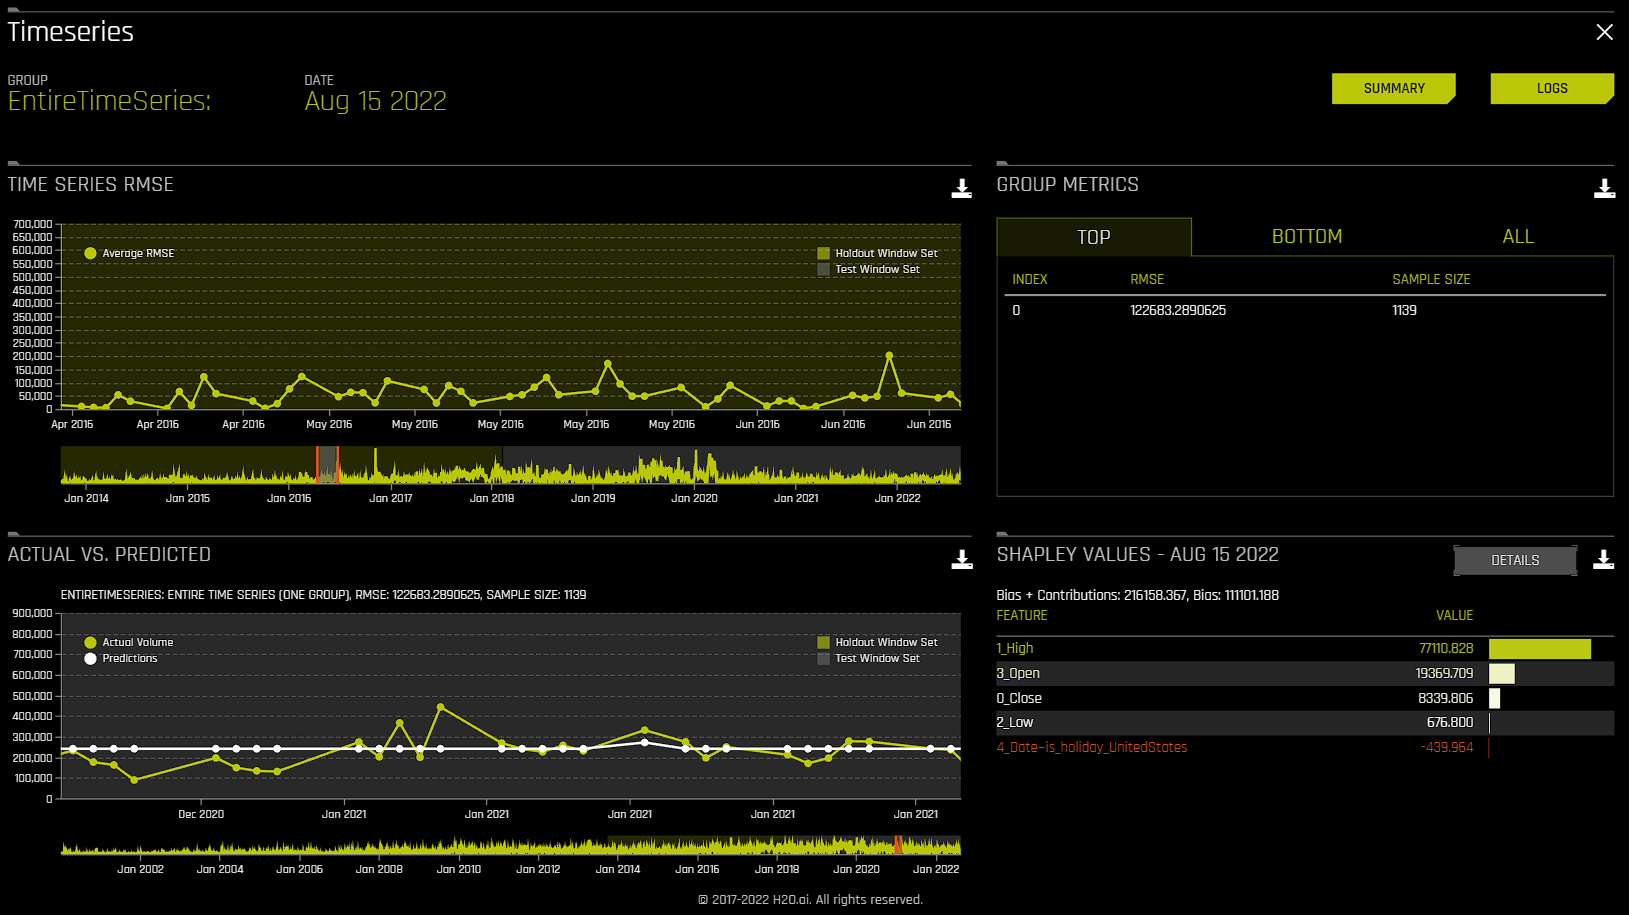Viewport: 1629px width, 915px height.
Task: Switch to the BOTTOM metrics tab
Action: 1306,236
